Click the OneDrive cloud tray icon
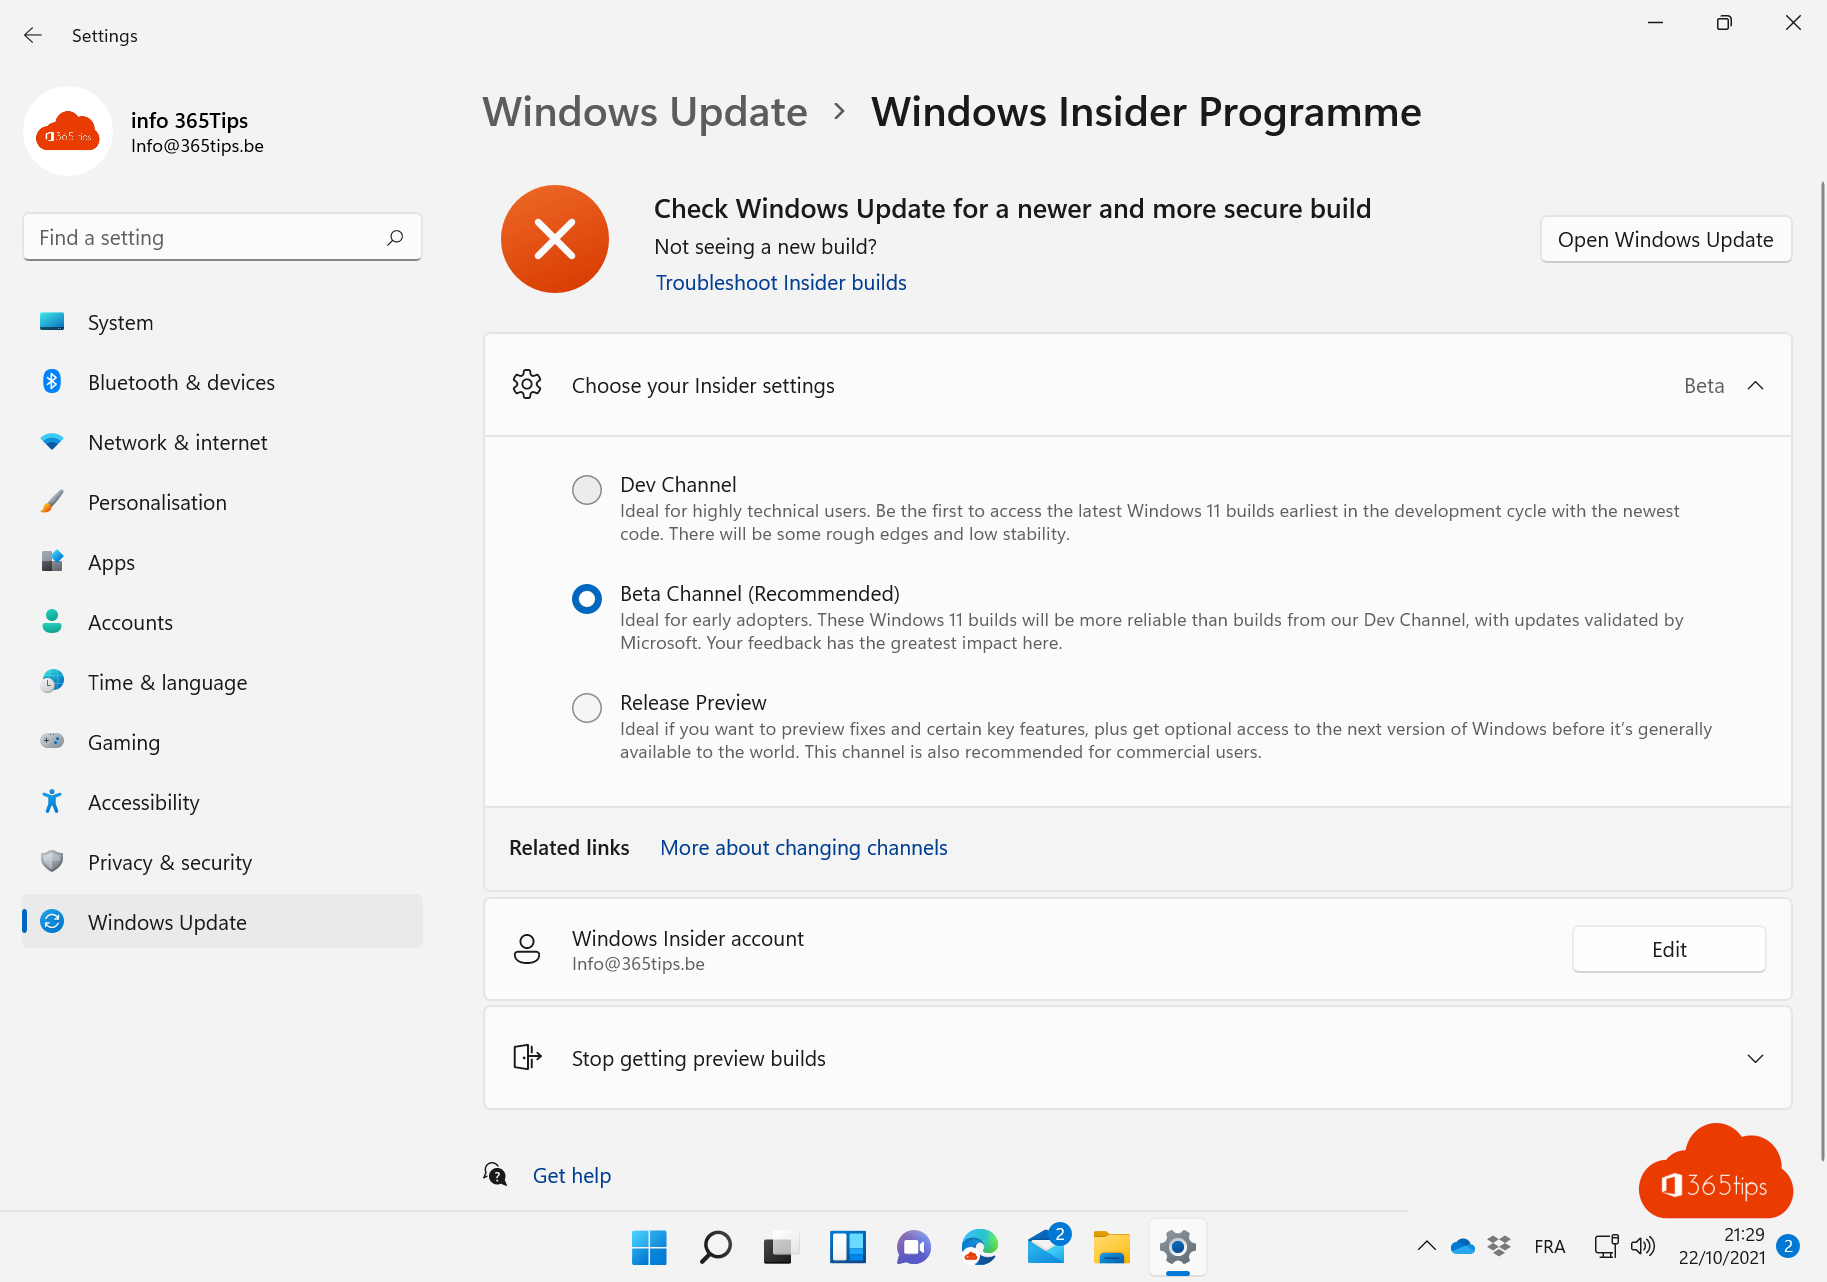The height and width of the screenshot is (1282, 1827). pyautogui.click(x=1463, y=1246)
